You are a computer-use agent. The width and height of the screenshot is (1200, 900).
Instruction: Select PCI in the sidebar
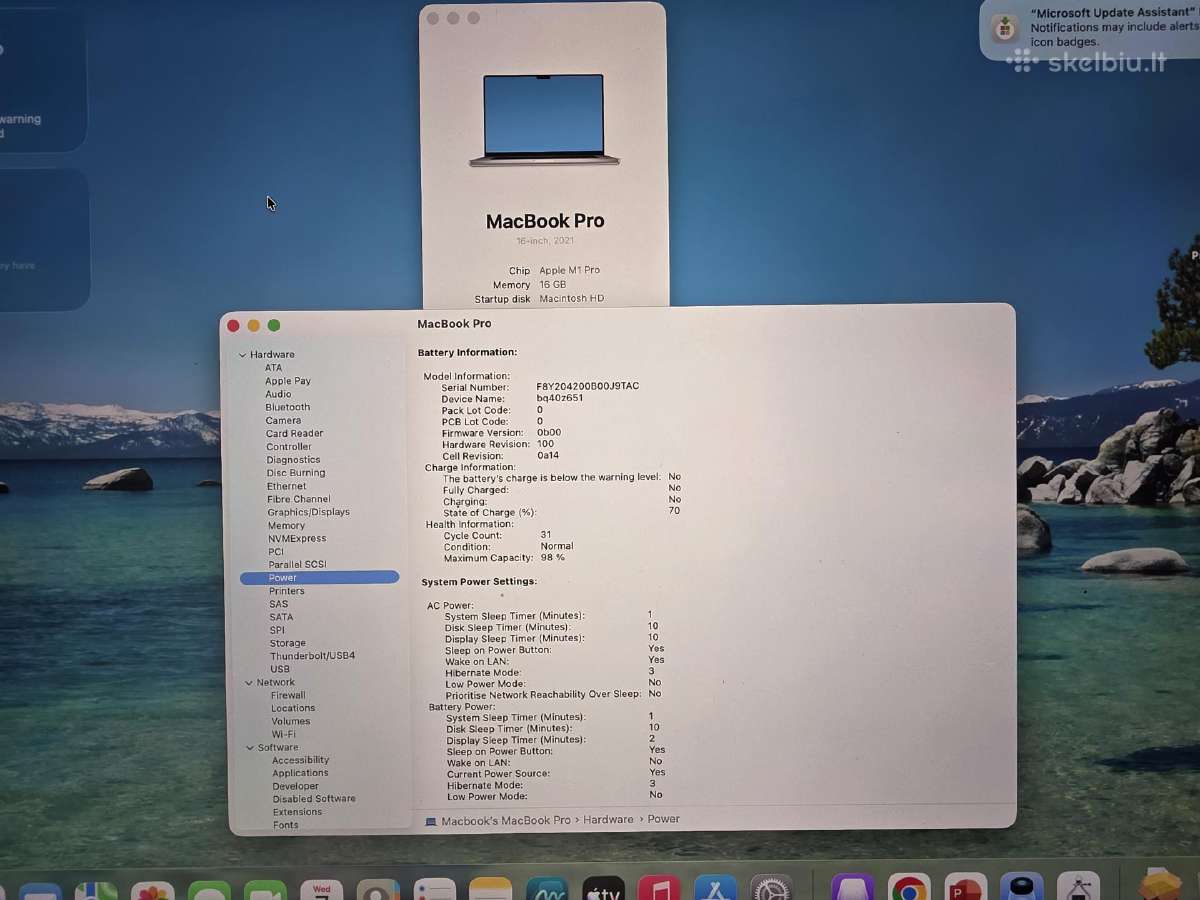coord(276,552)
